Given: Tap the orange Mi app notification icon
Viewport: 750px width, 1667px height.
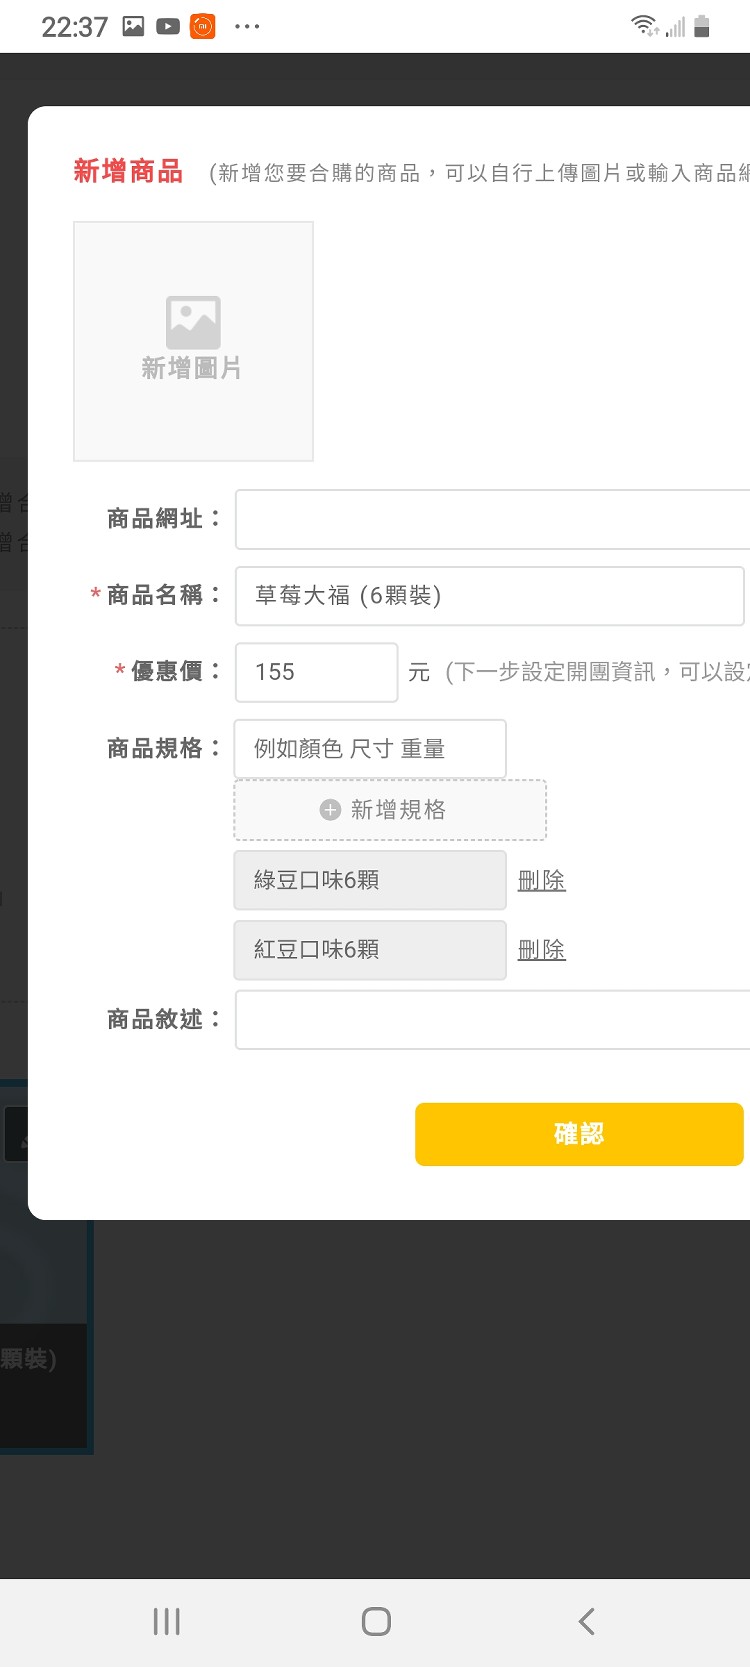Looking at the screenshot, I should coord(203,26).
